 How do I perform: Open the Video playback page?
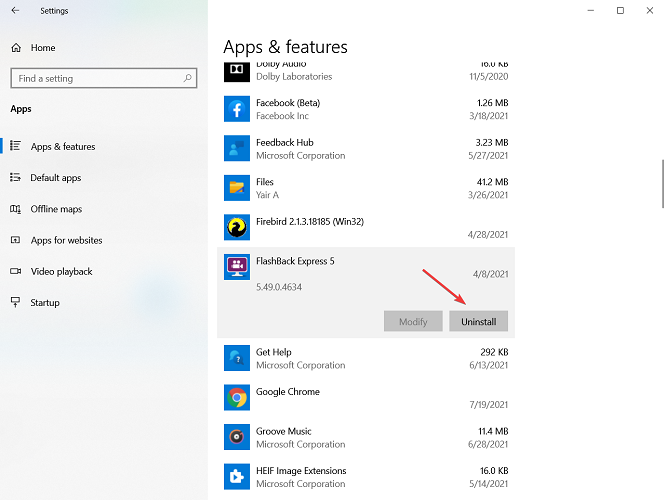point(61,271)
